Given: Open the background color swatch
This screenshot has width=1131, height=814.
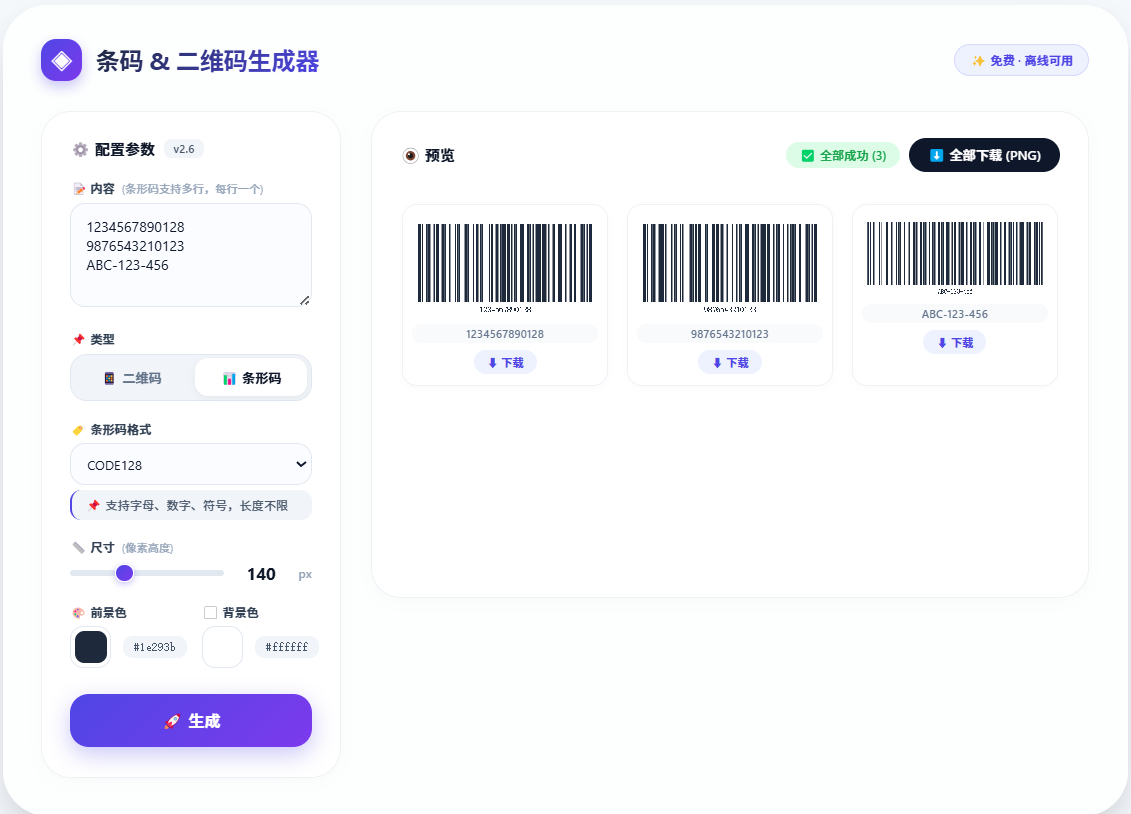Looking at the screenshot, I should [222, 647].
